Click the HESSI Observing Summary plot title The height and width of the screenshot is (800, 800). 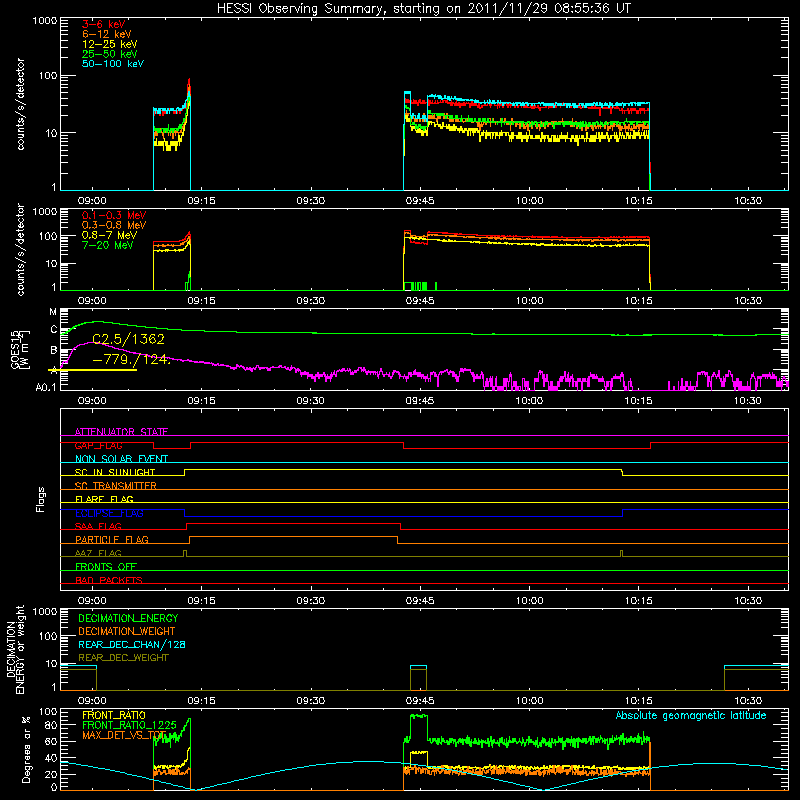[423, 8]
